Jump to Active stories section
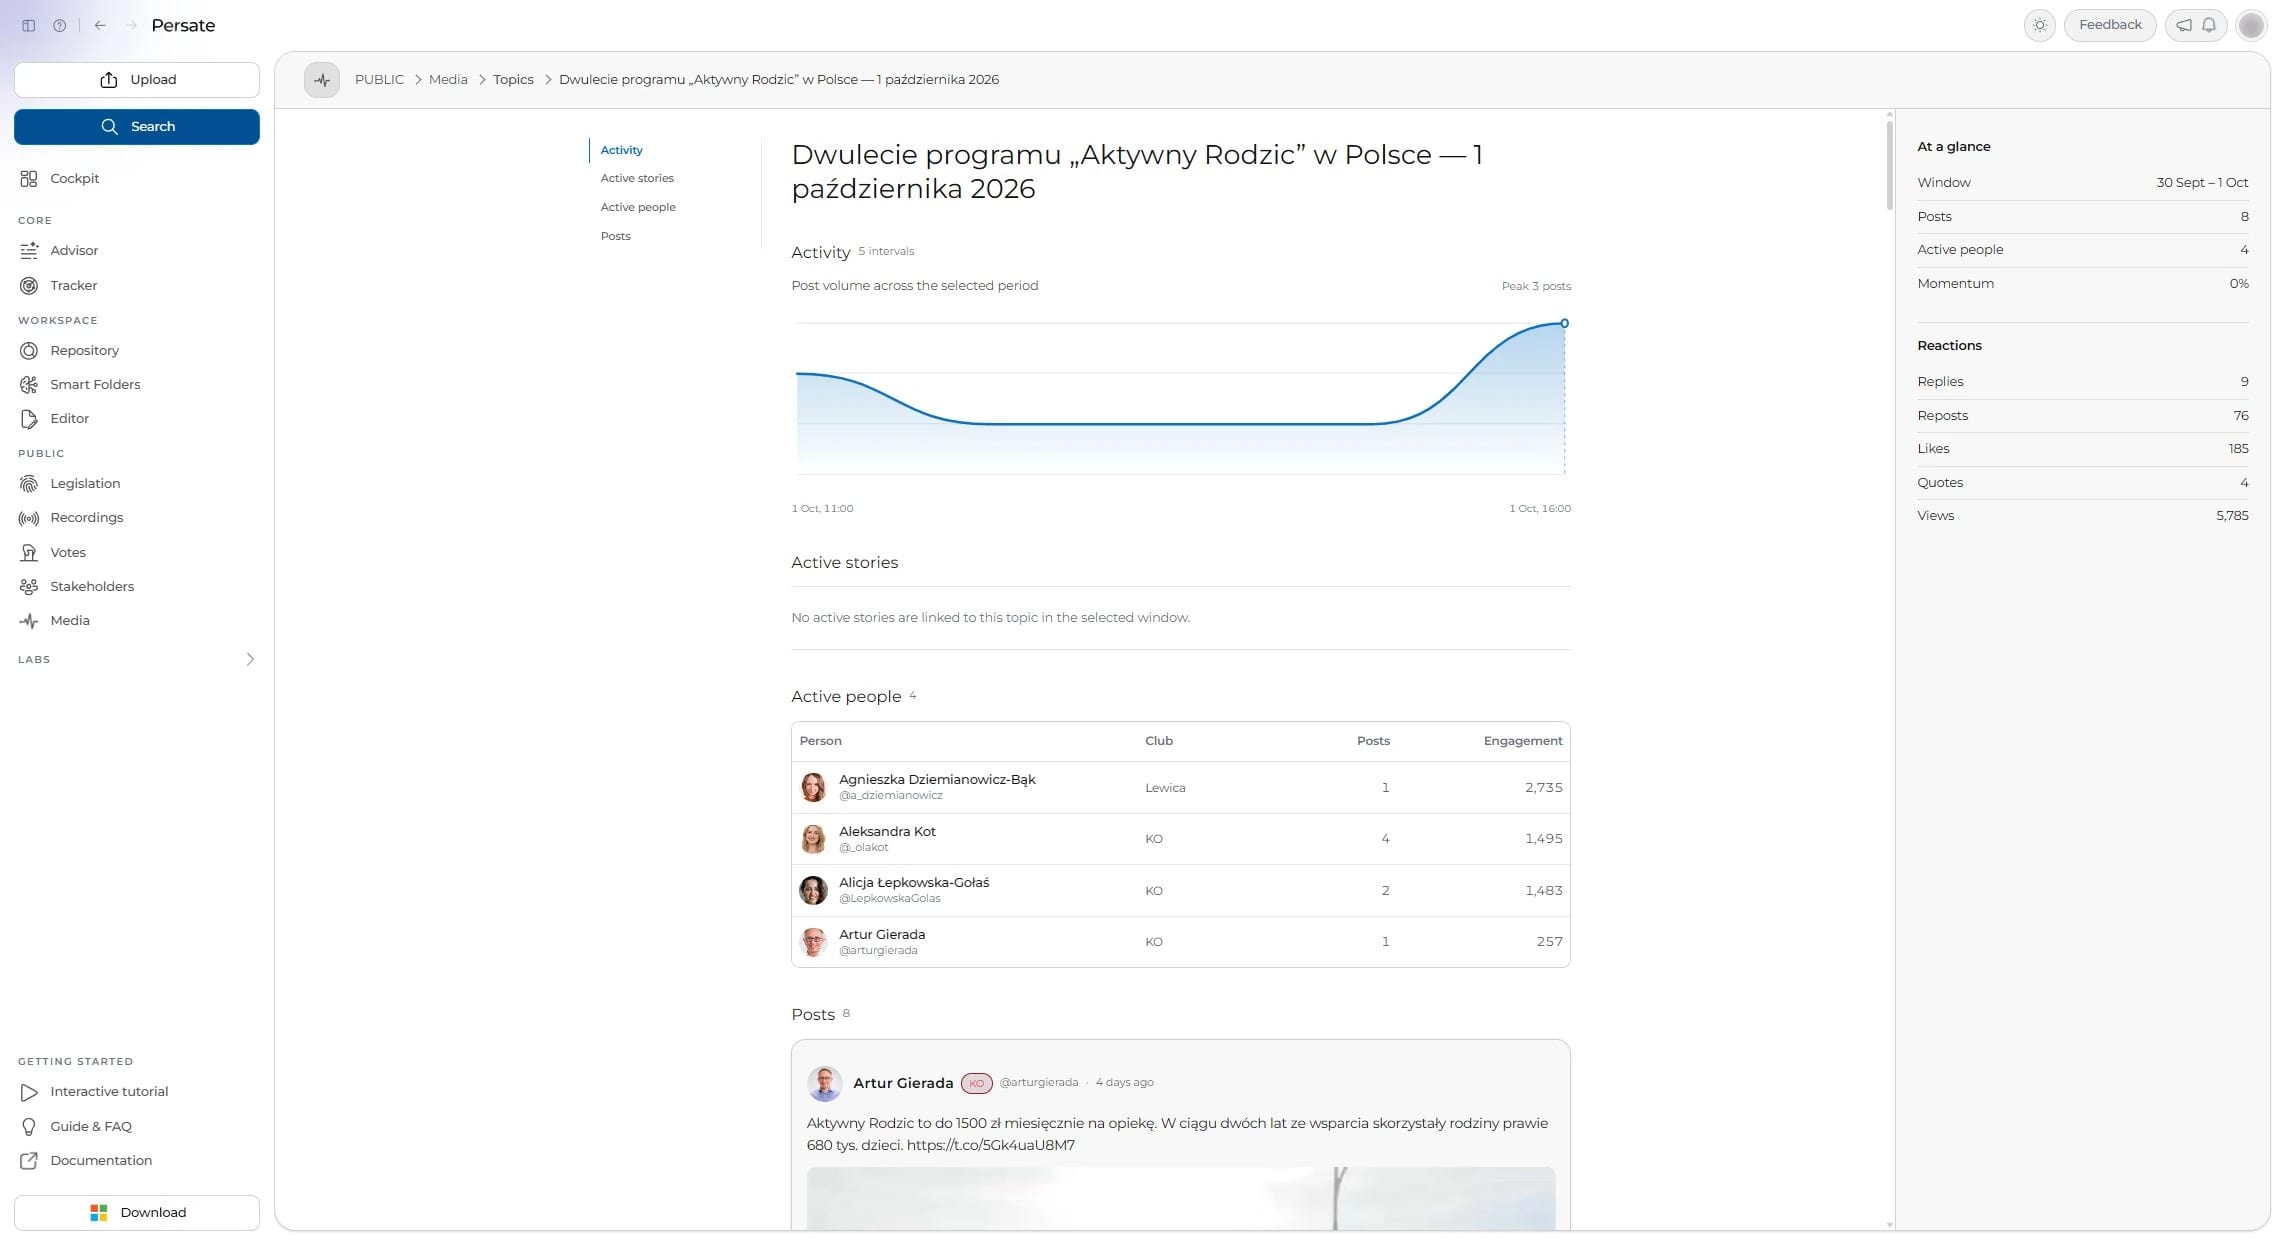The image size is (2293, 1253). click(x=637, y=178)
